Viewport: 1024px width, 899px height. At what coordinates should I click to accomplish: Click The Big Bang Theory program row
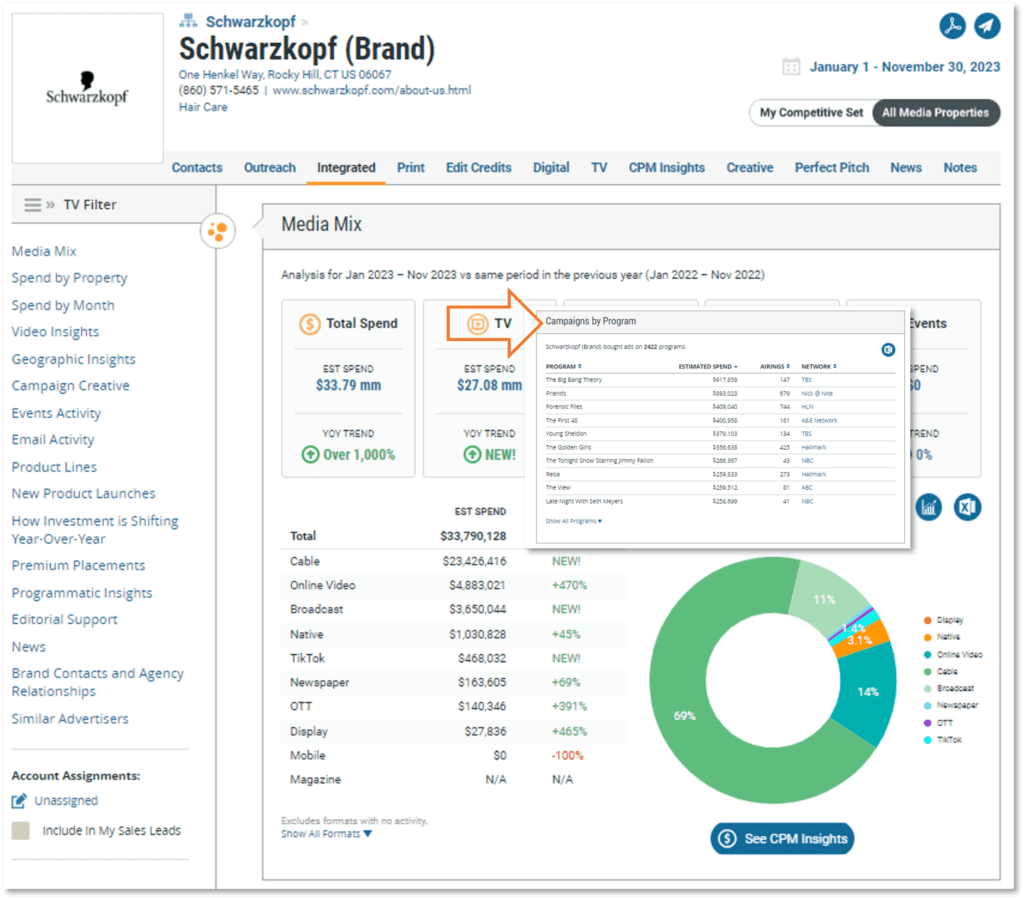pyautogui.click(x=720, y=380)
